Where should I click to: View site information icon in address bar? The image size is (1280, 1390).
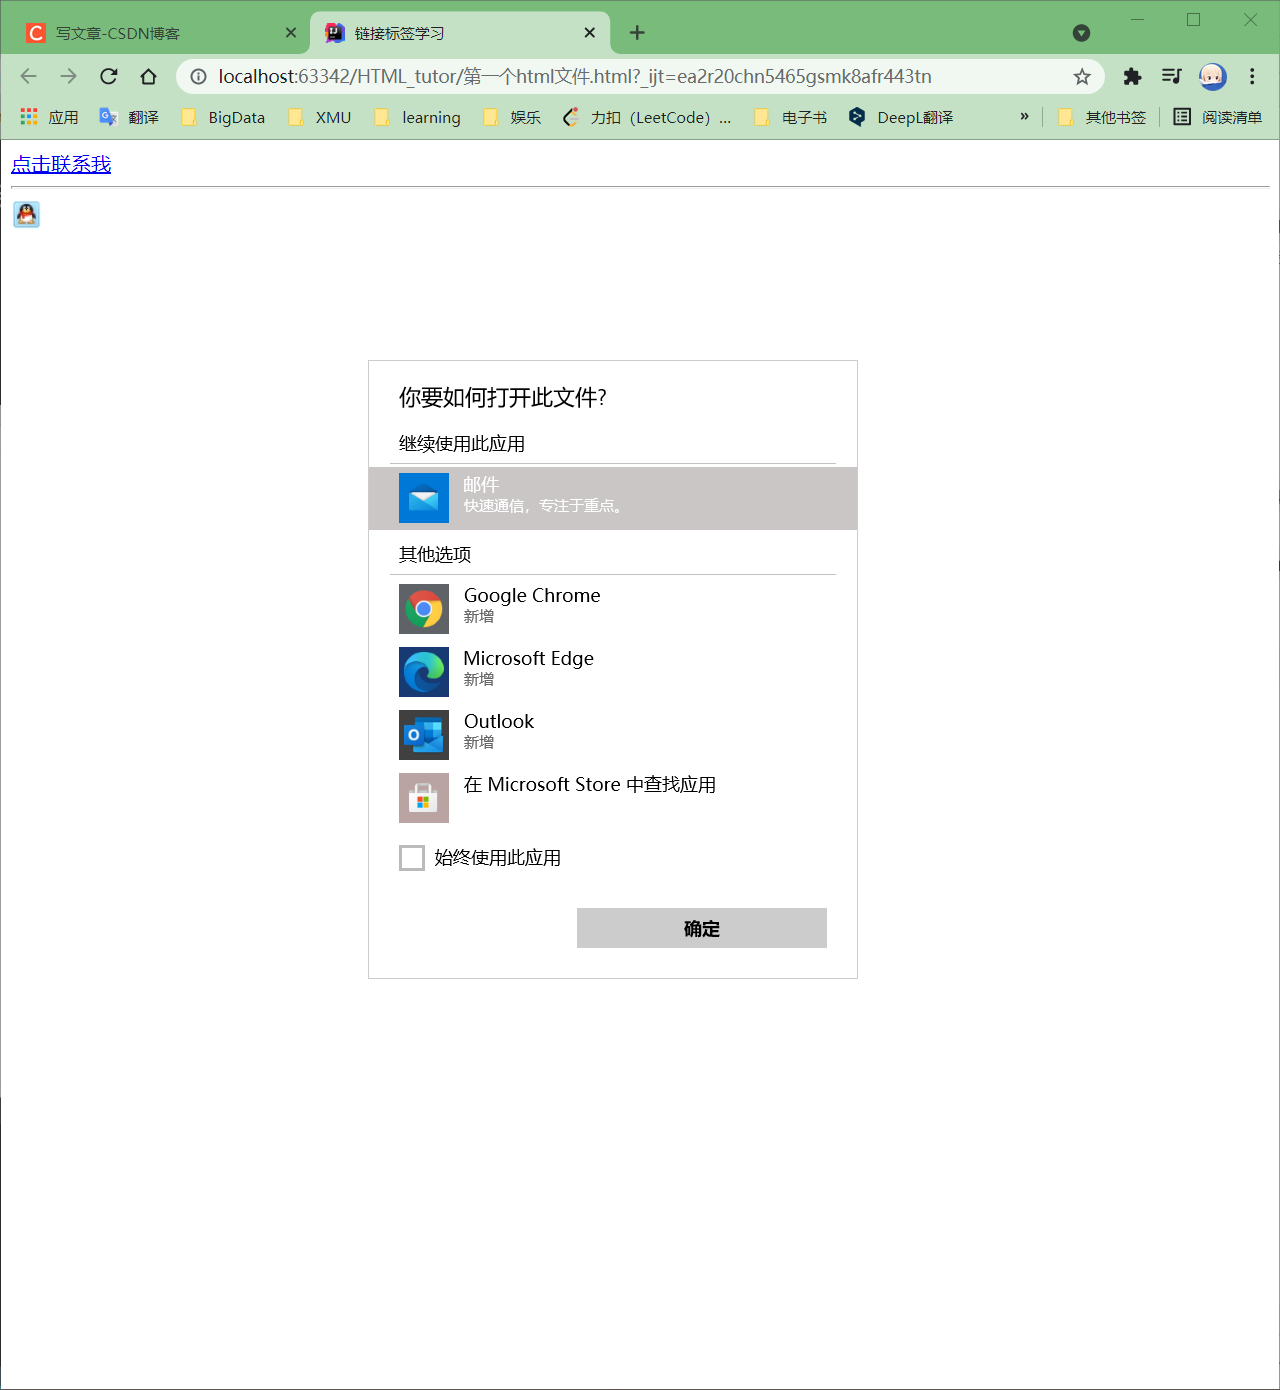198,77
